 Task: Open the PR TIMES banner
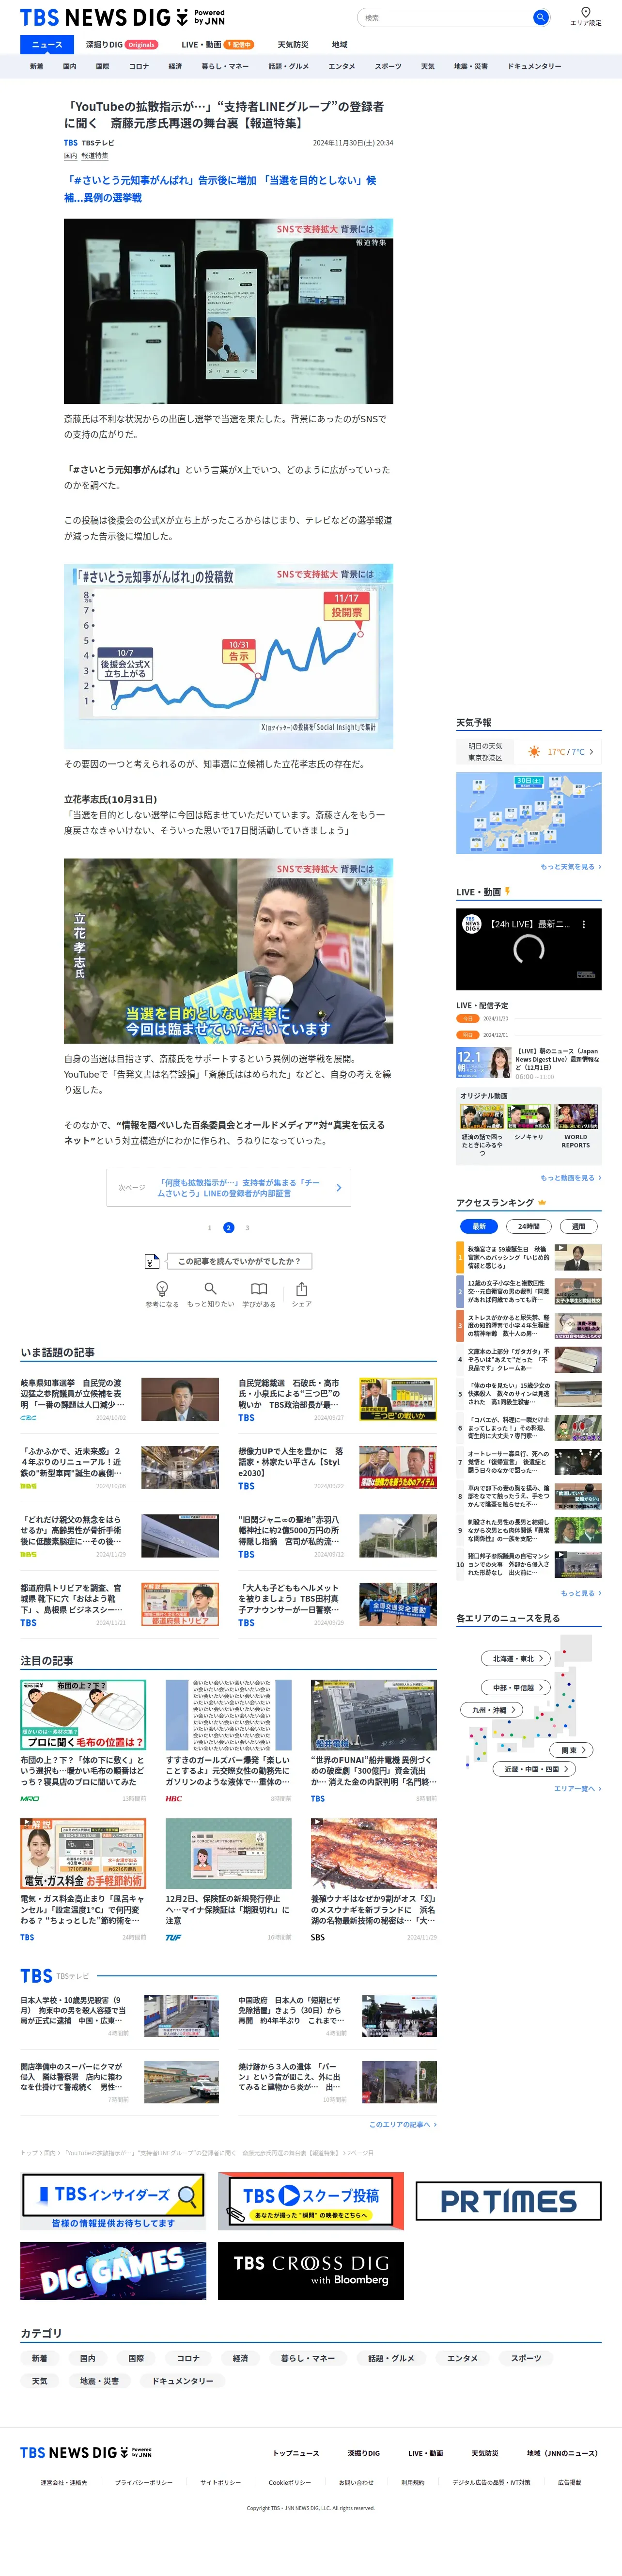click(508, 2201)
